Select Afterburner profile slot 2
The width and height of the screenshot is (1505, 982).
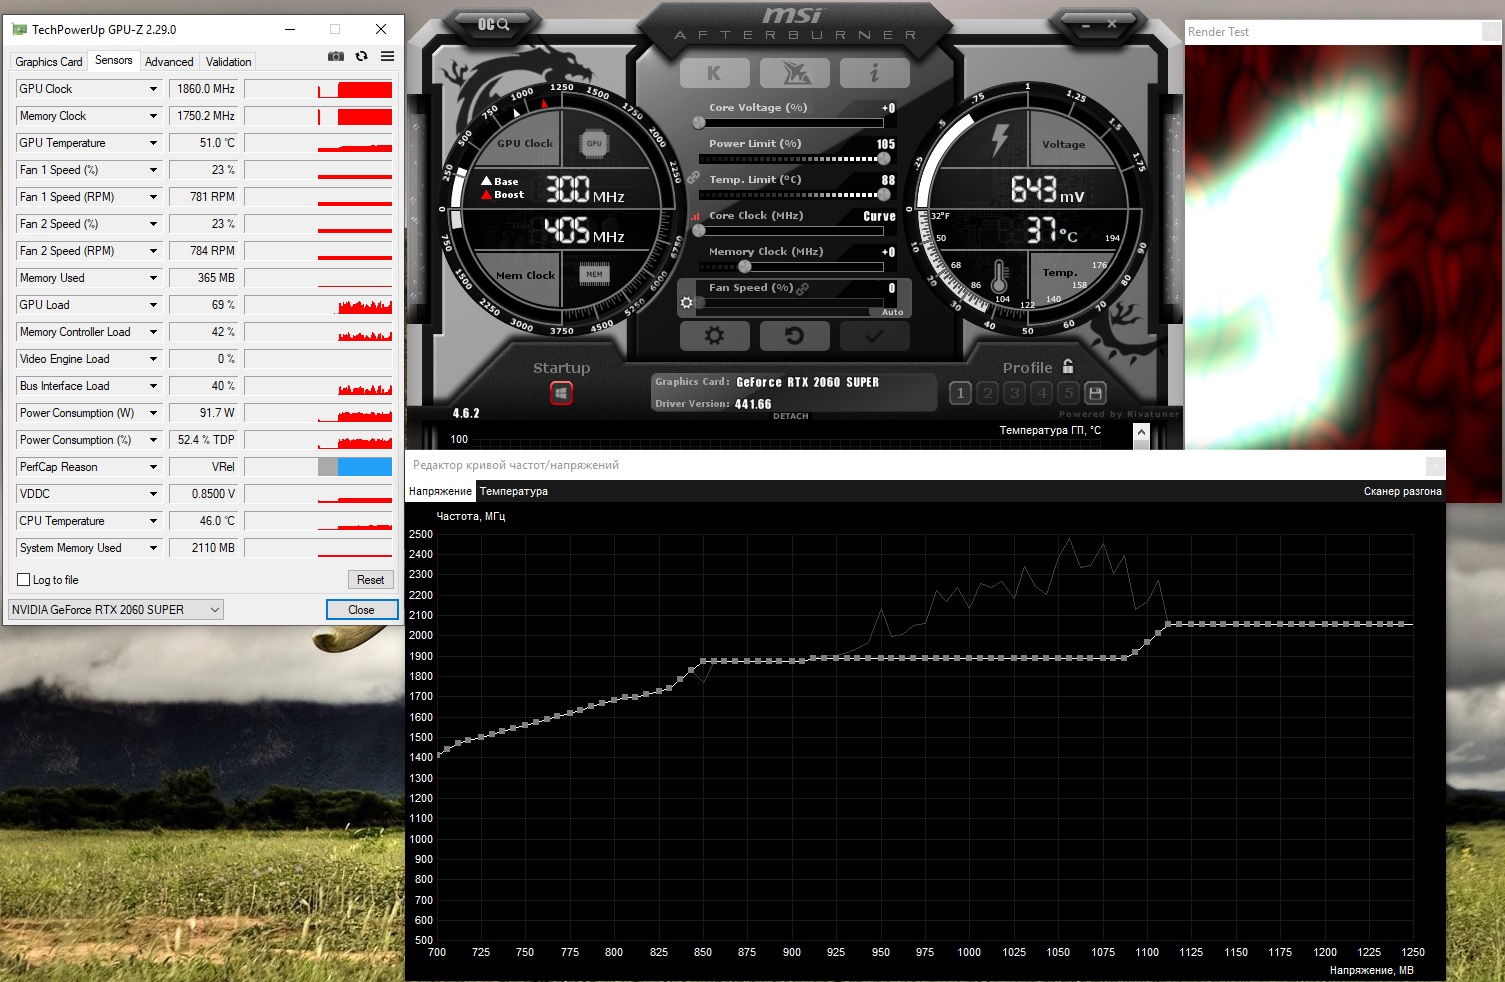click(988, 393)
